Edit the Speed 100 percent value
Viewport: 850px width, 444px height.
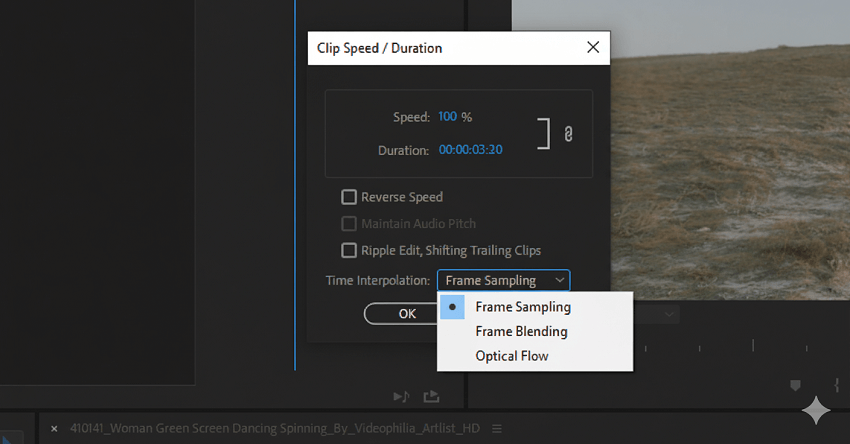[x=447, y=117]
